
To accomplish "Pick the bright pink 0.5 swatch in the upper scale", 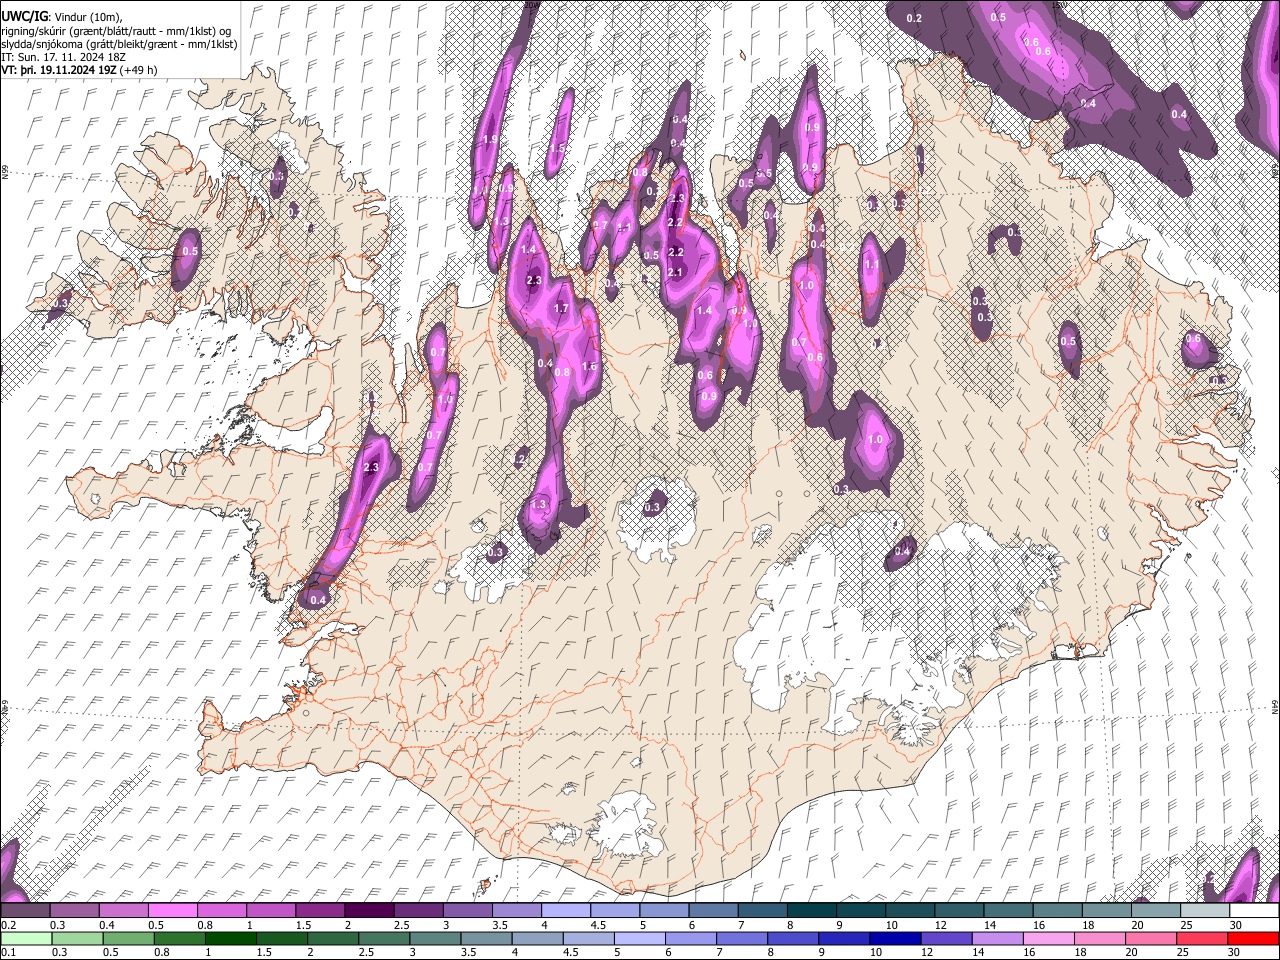I will click(x=171, y=911).
